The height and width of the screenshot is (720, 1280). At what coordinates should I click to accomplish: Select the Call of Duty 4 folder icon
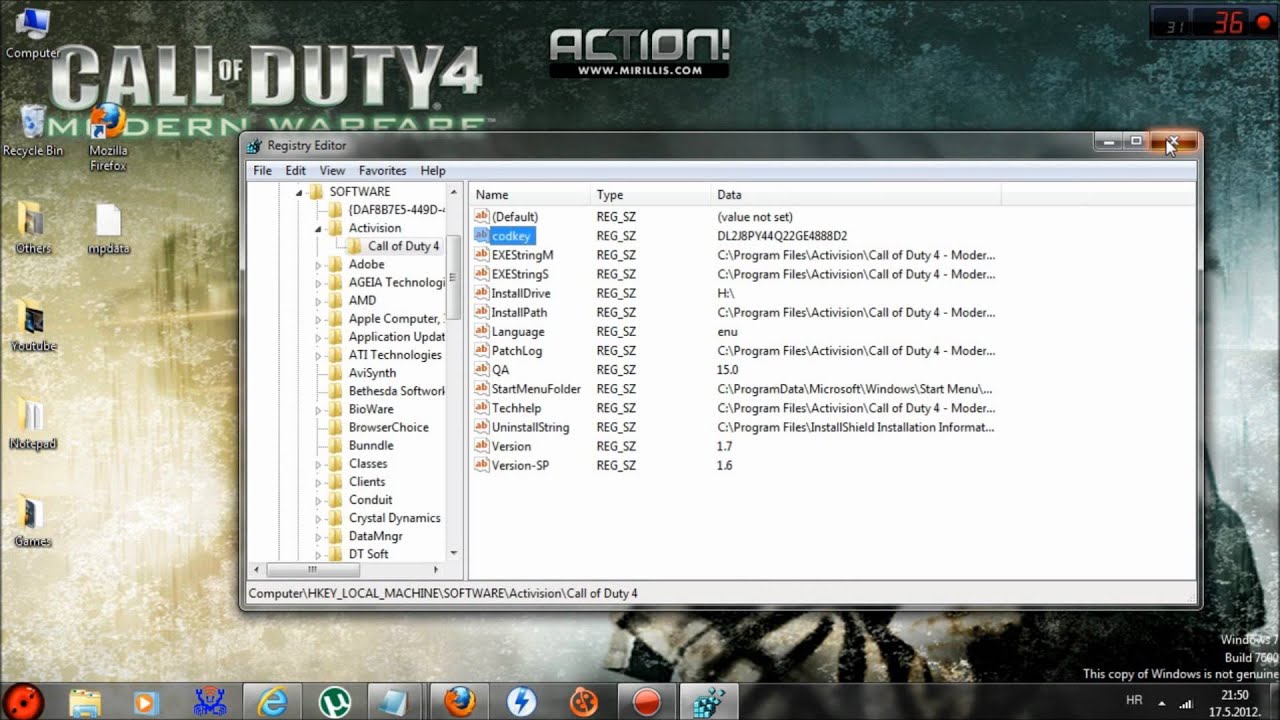coord(355,246)
